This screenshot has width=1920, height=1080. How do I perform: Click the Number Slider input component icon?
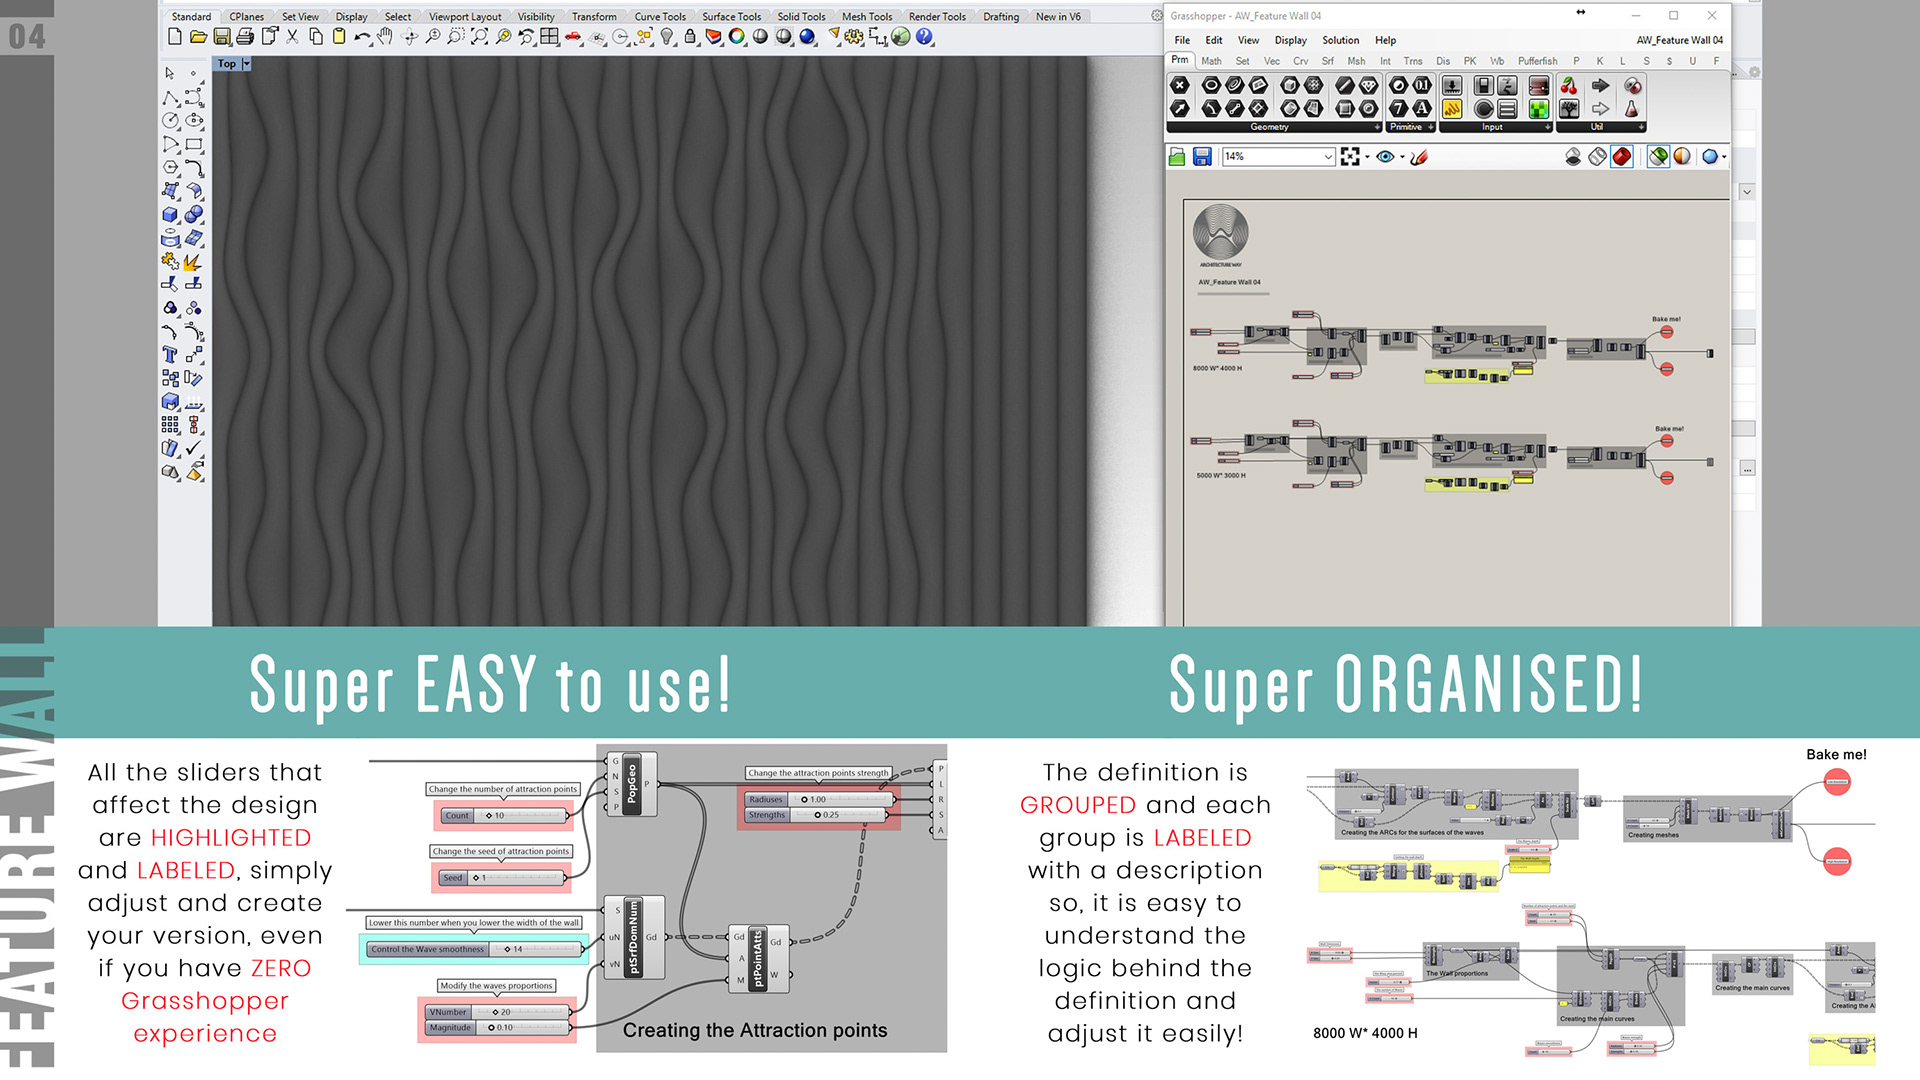pos(1453,86)
